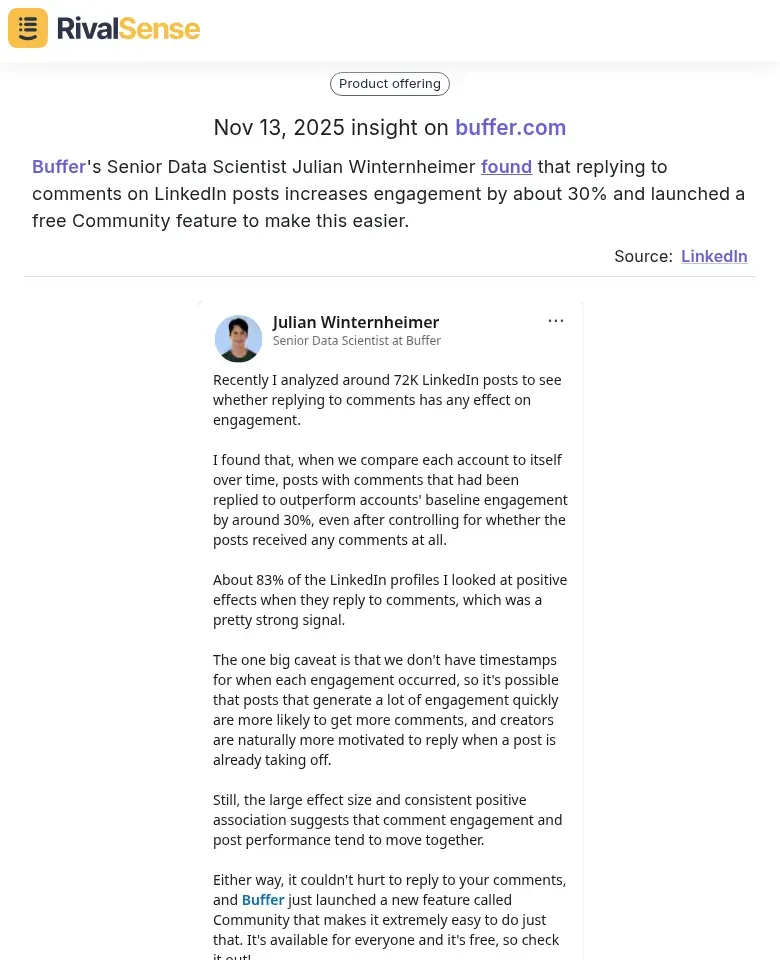Click the Community feature announcement sentence
The width and height of the screenshot is (780, 960).
pyautogui.click(x=389, y=919)
